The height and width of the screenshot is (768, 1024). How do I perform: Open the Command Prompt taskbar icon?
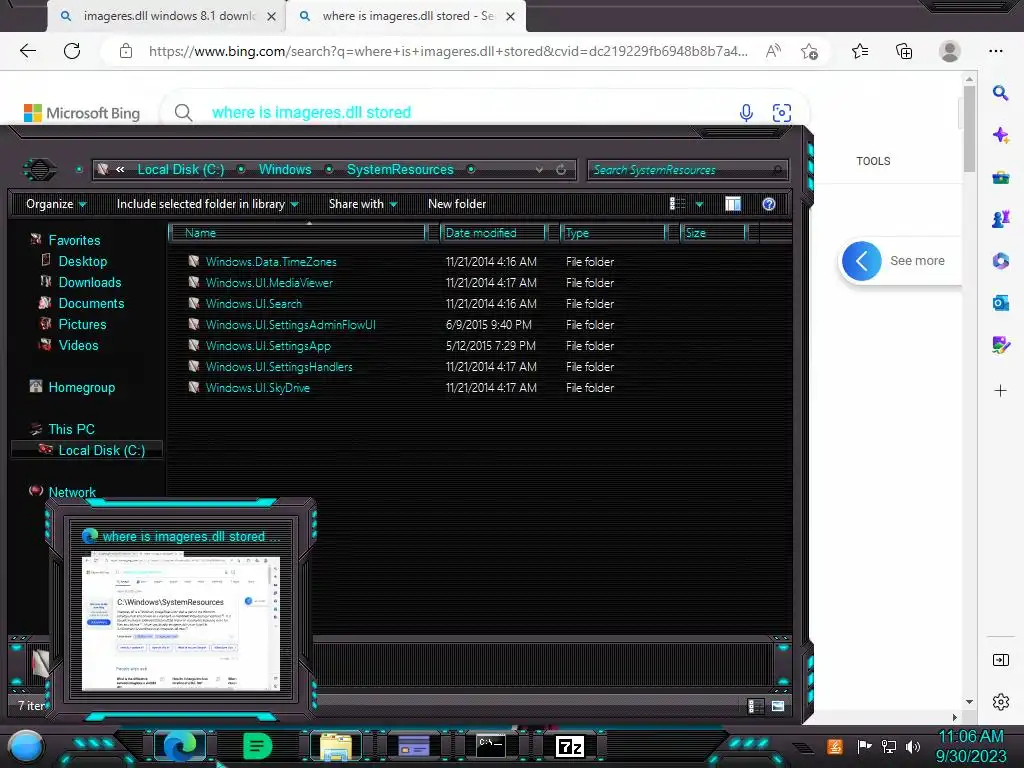pos(490,745)
